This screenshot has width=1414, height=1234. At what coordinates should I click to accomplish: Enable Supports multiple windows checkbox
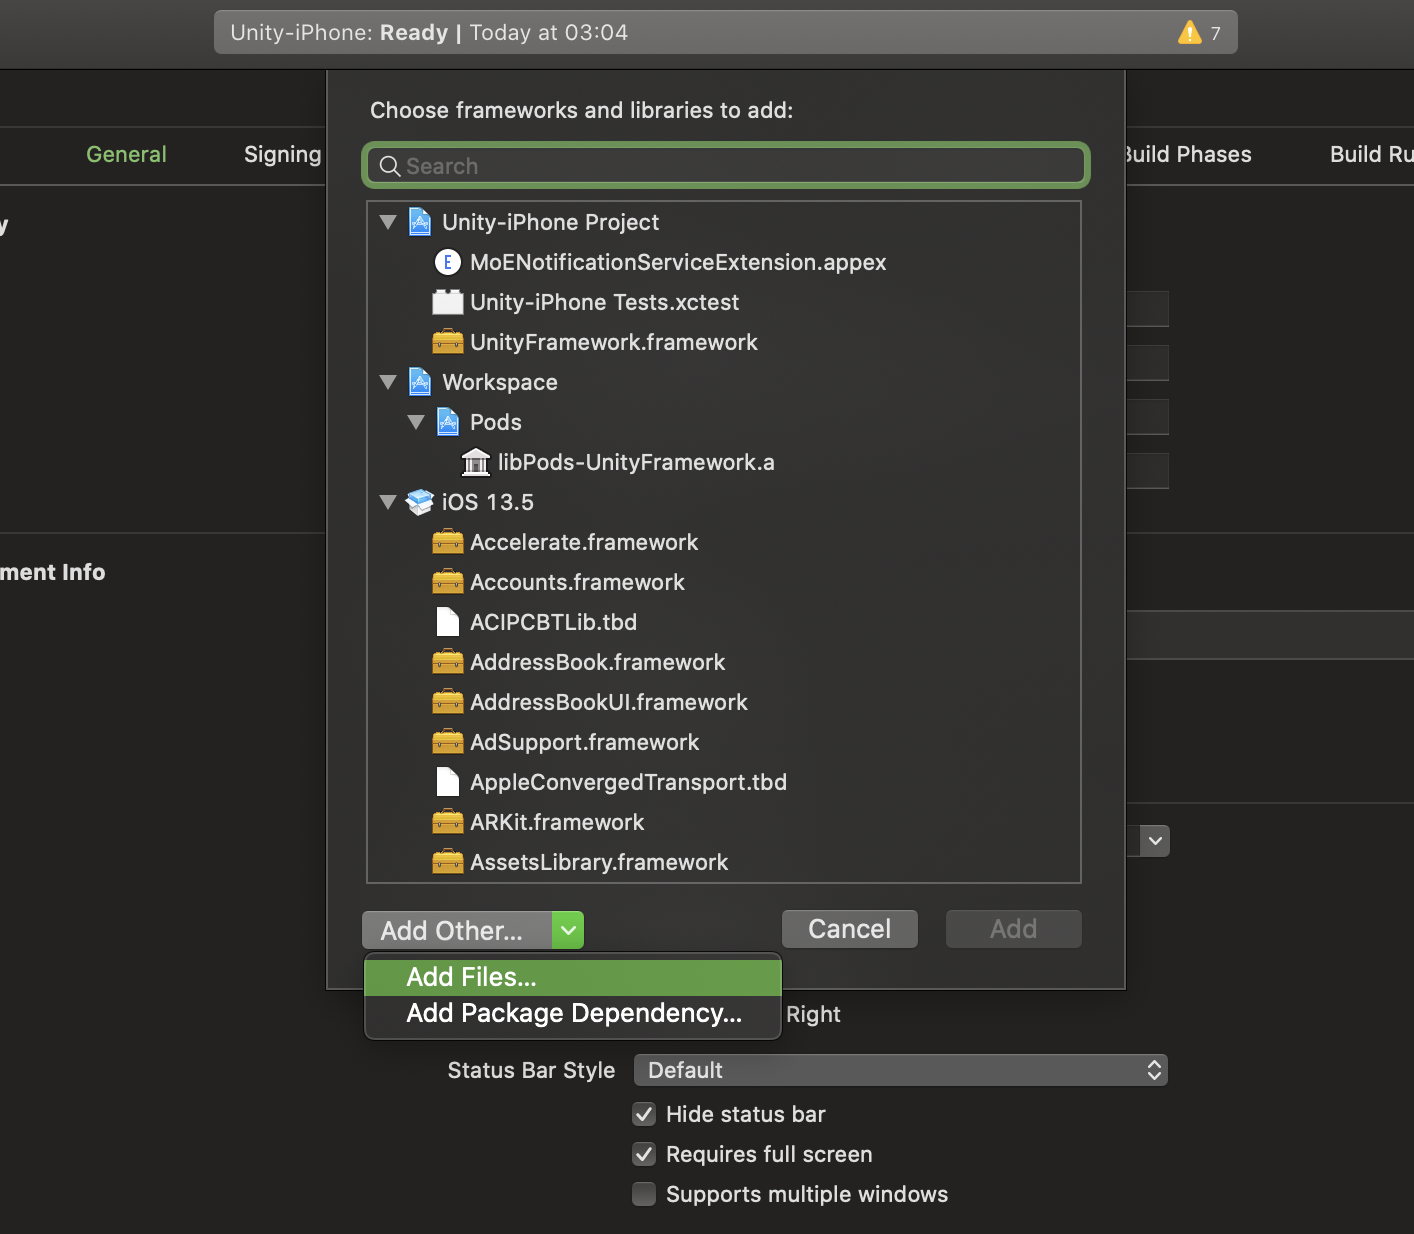pyautogui.click(x=644, y=1194)
